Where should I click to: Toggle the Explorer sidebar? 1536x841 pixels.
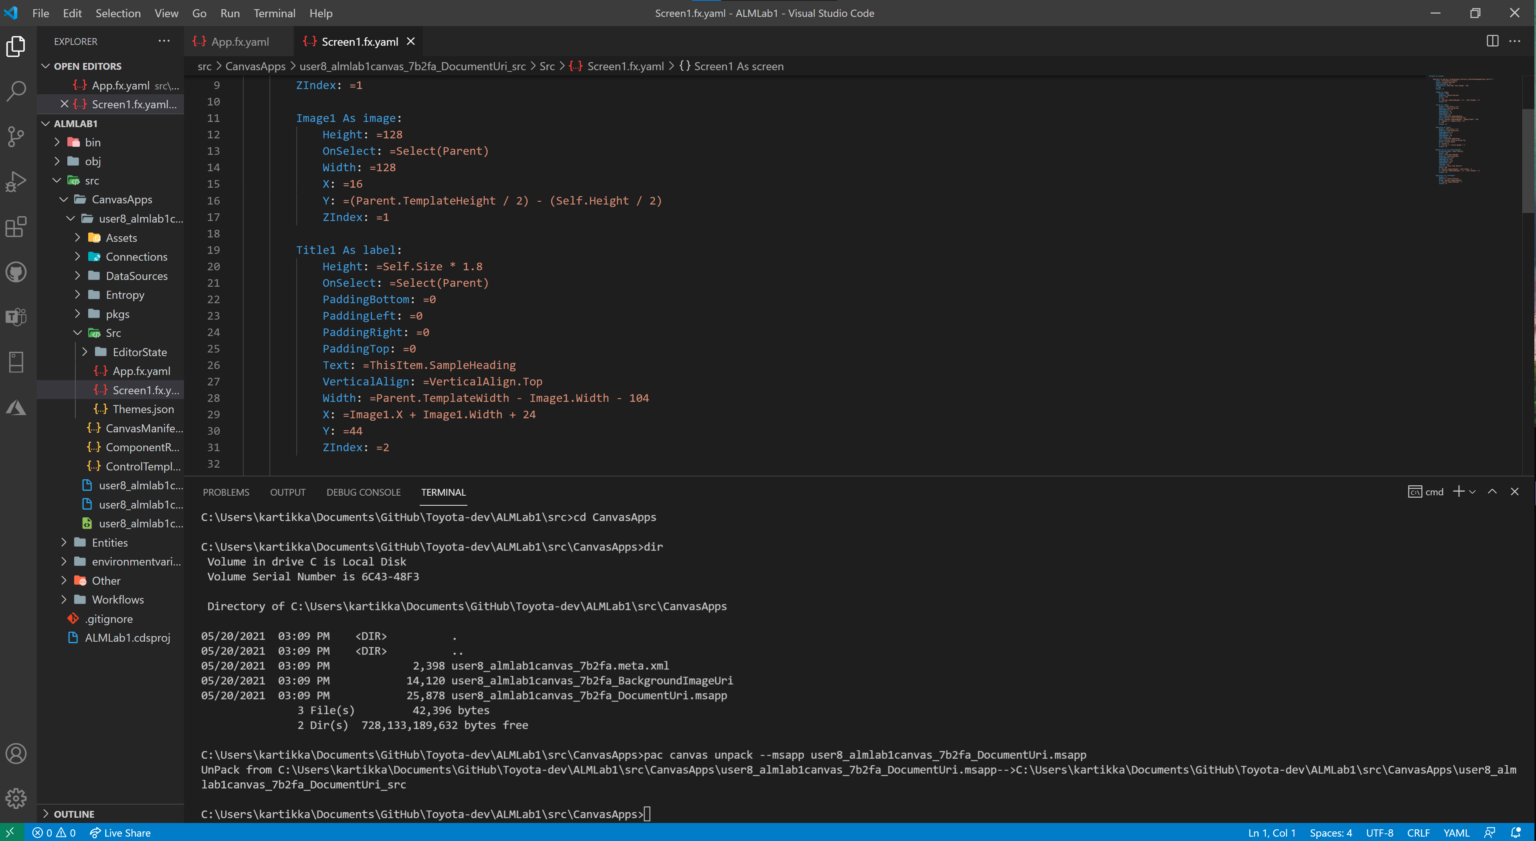(x=16, y=46)
